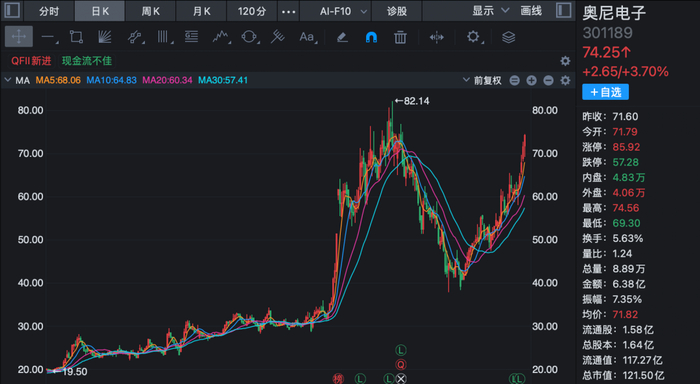Click the red 榜 event marker

click(338, 379)
